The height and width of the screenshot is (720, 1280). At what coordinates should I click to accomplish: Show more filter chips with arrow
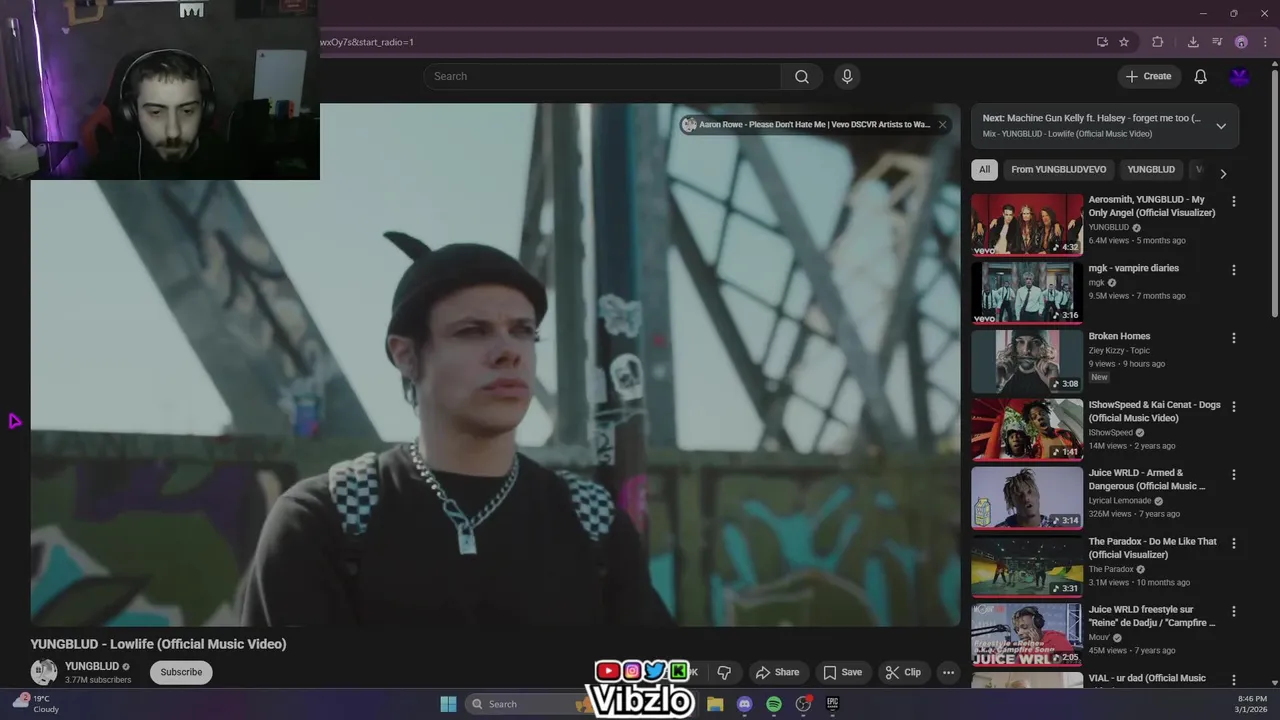1222,173
